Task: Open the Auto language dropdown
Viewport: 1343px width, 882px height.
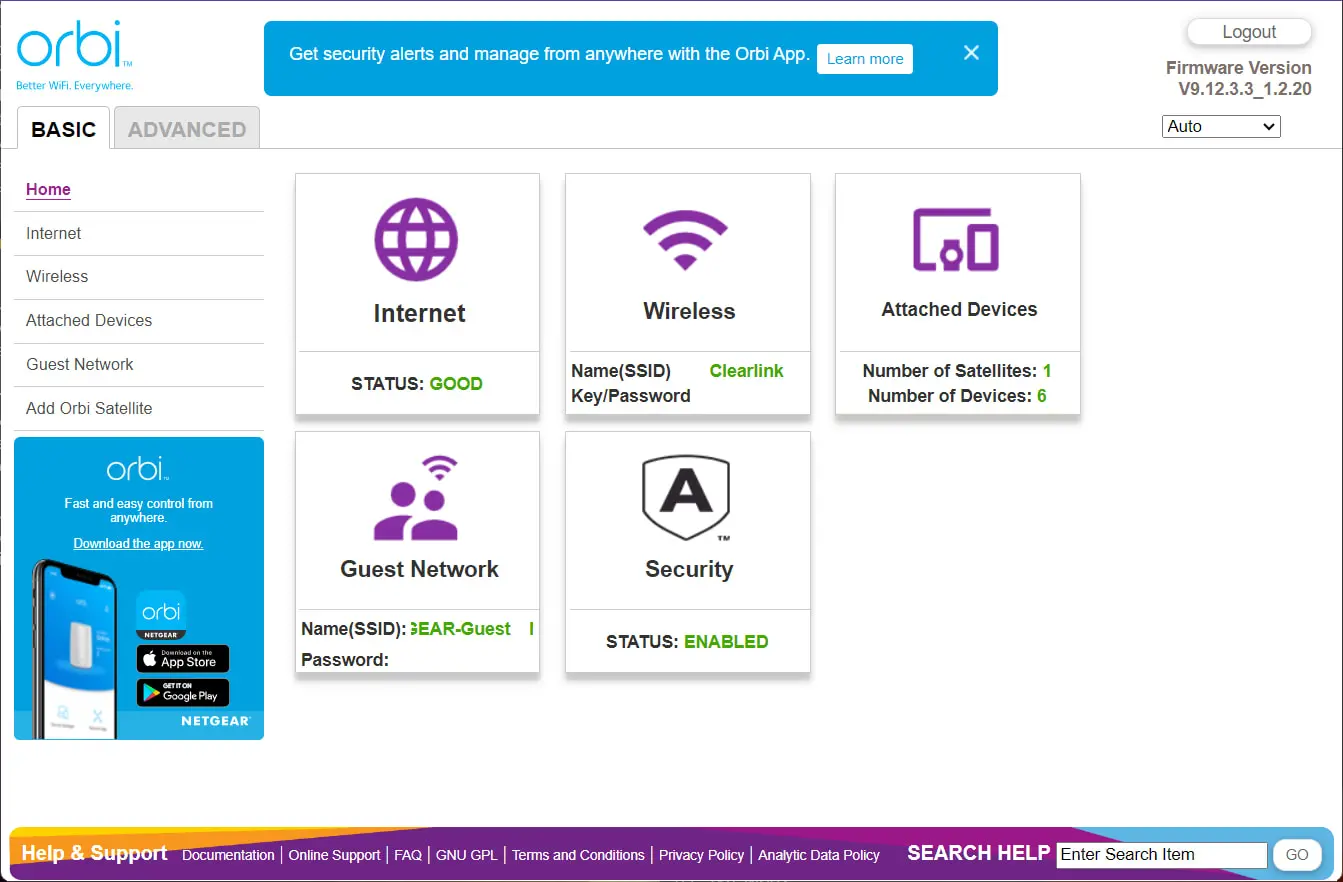Action: click(x=1221, y=126)
